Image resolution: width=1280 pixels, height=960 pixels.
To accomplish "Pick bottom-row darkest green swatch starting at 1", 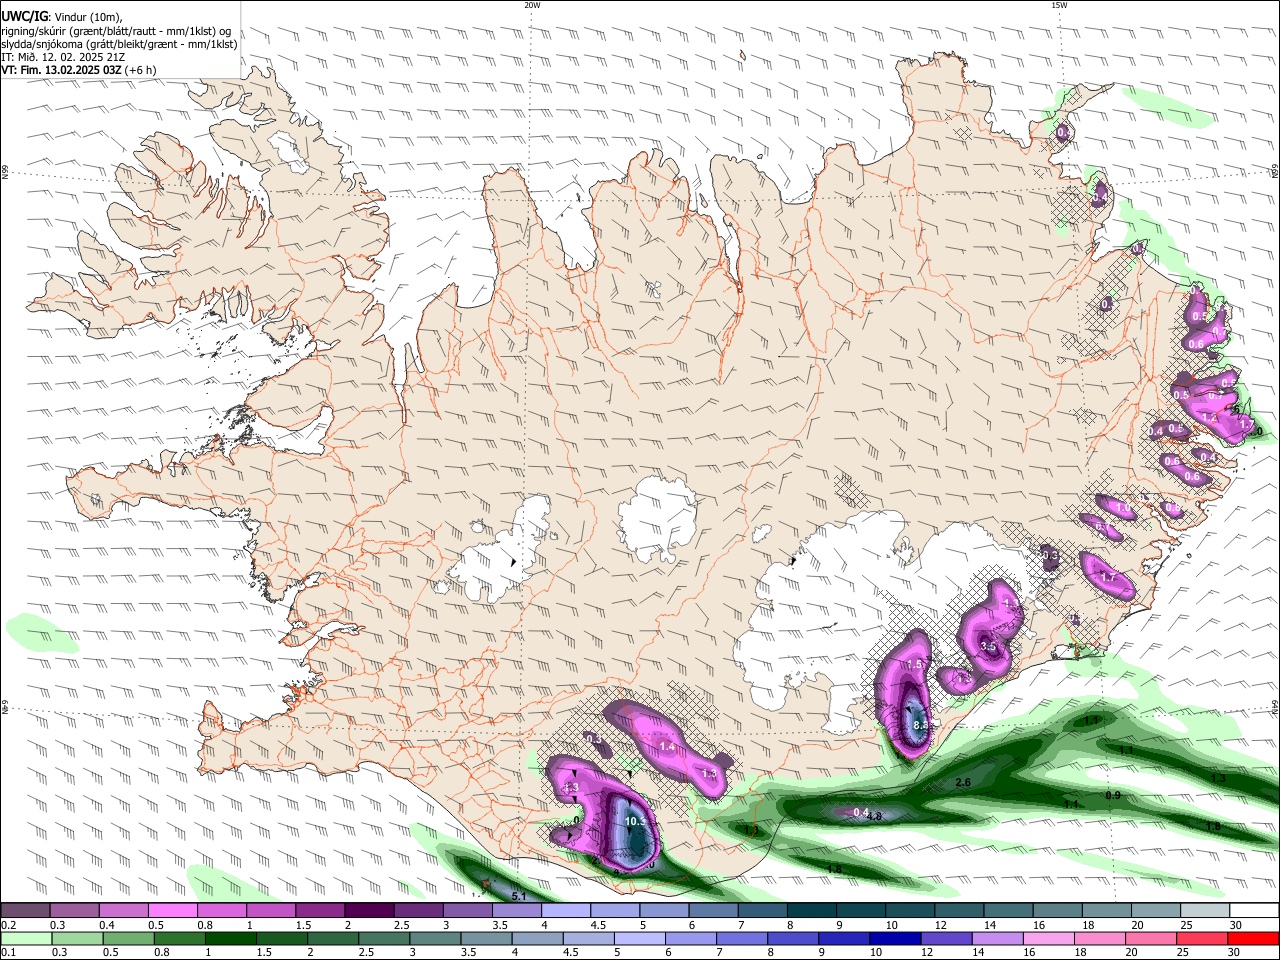I will [230, 938].
